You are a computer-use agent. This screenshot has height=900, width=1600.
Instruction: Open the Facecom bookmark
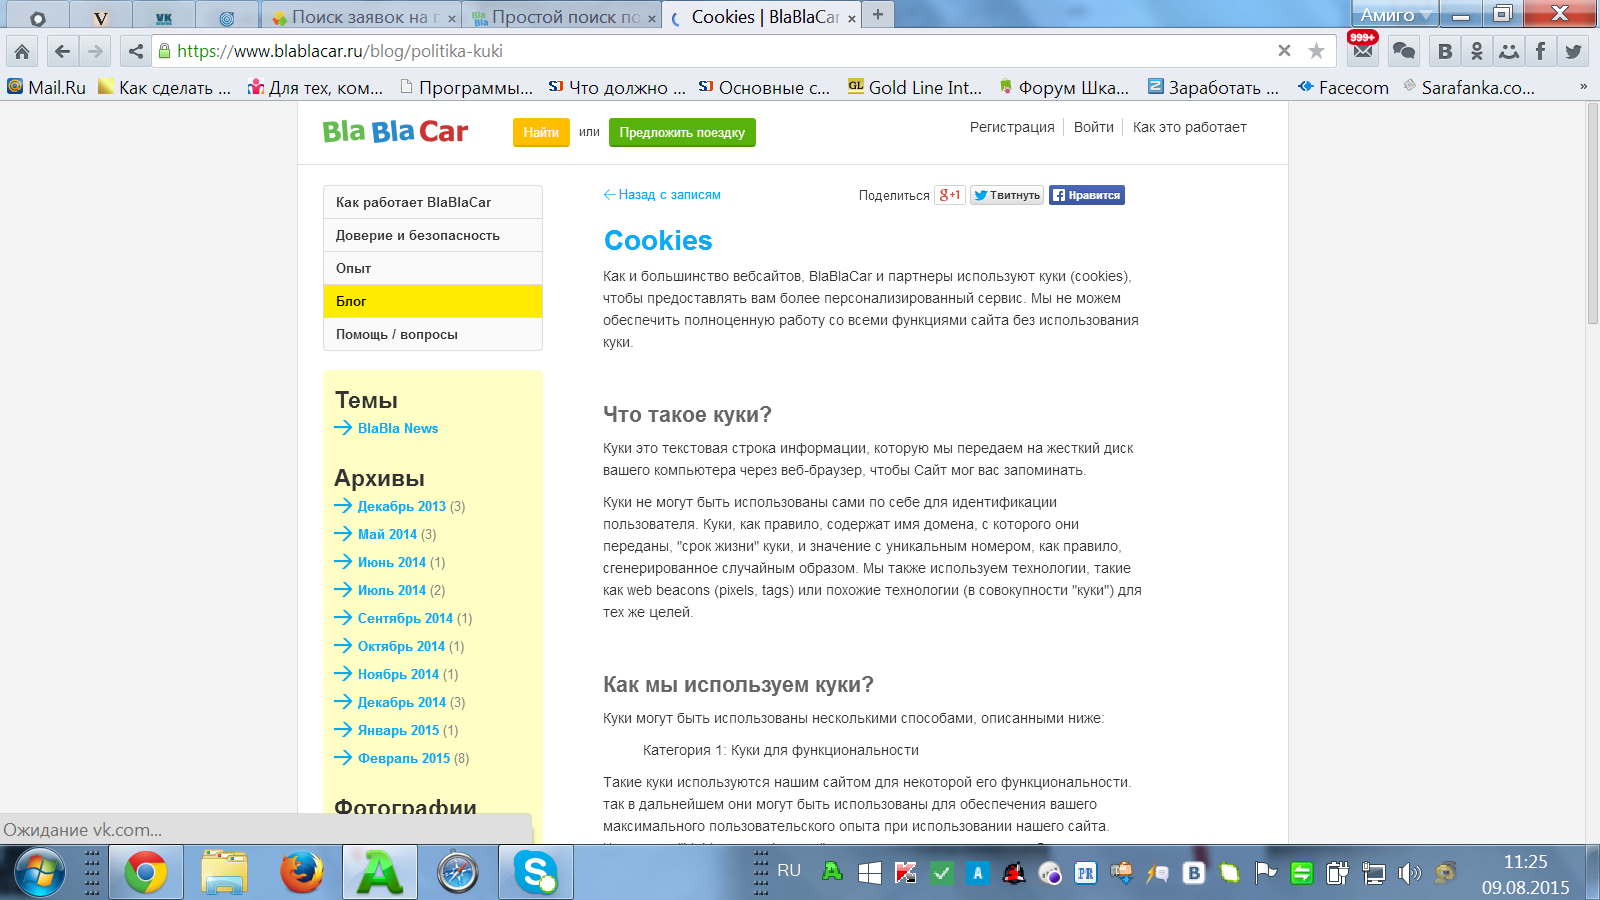[1343, 87]
